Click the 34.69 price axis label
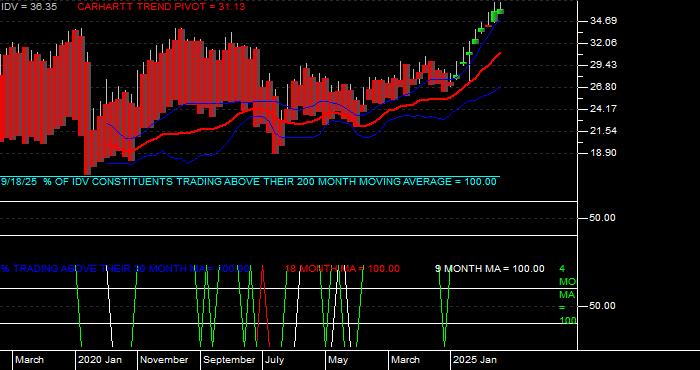Viewport: 700px width, 370px height. 603,21
